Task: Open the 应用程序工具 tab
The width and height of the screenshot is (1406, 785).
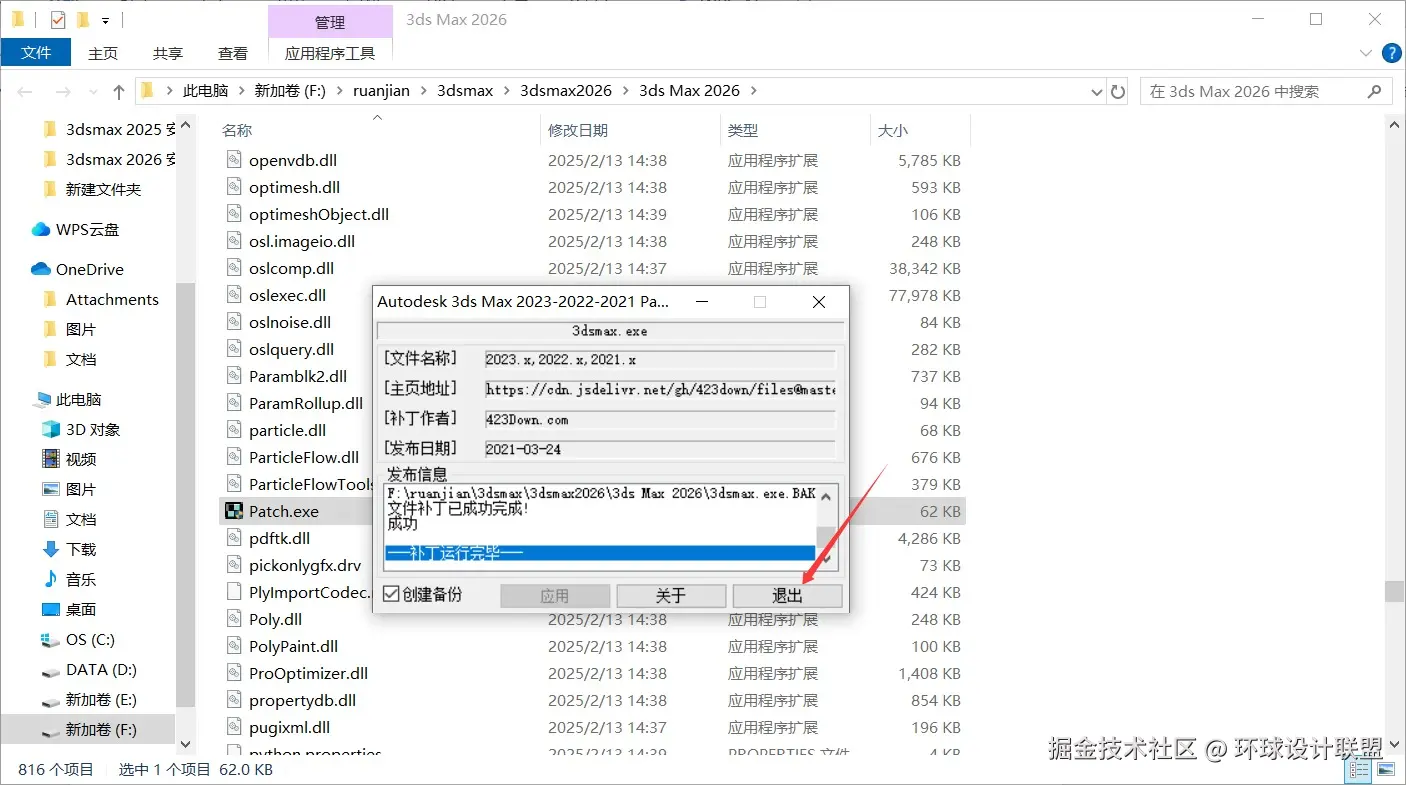Action: click(330, 53)
